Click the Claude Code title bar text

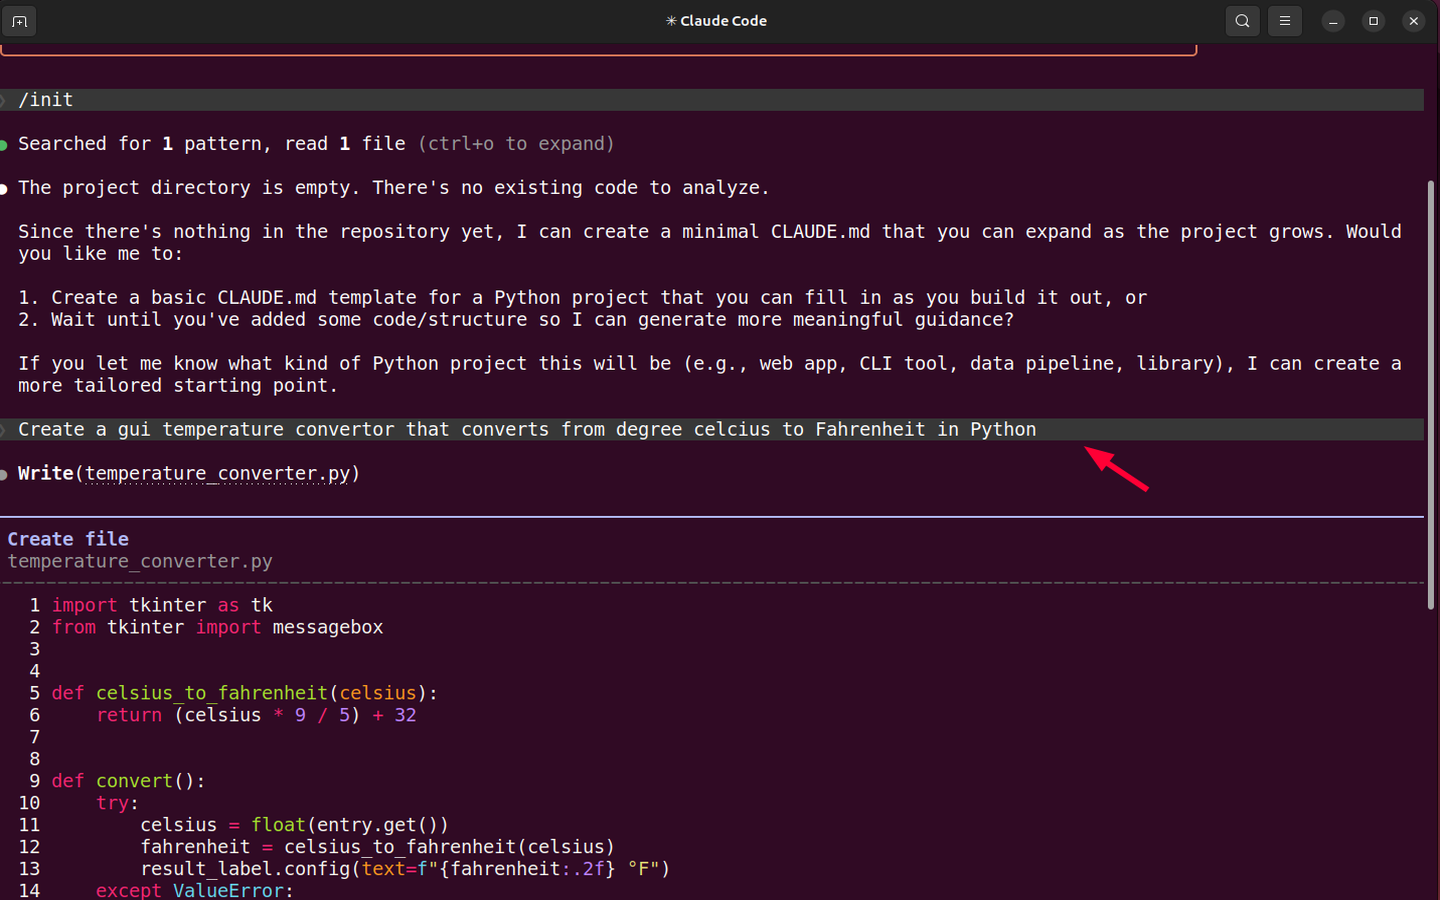point(722,20)
